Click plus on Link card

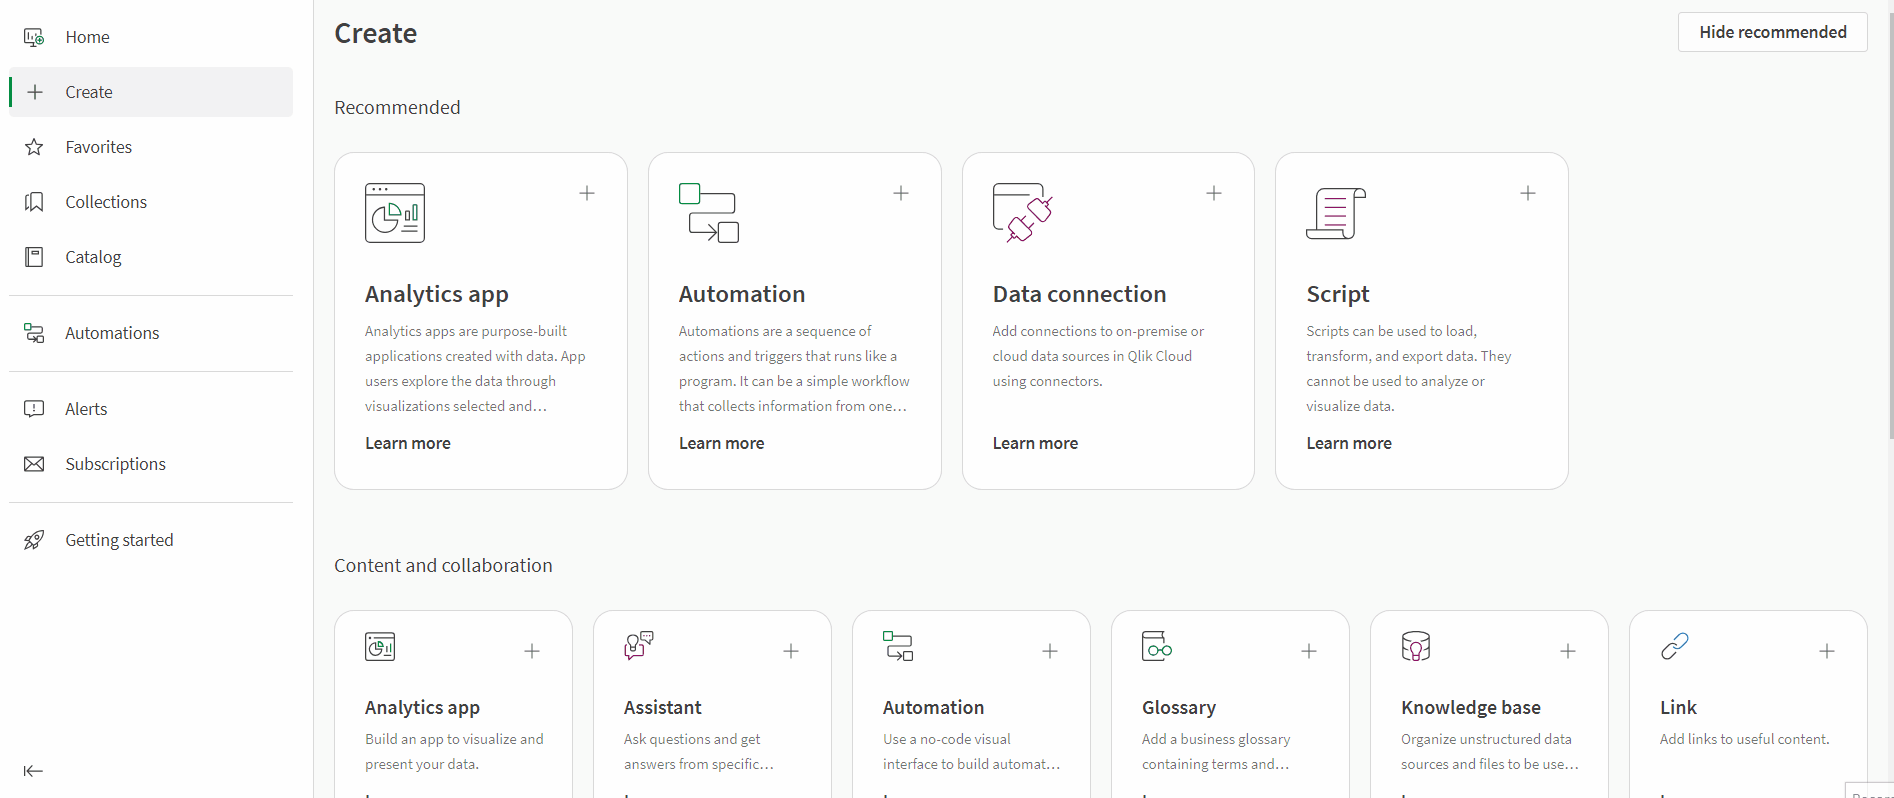pyautogui.click(x=1827, y=651)
